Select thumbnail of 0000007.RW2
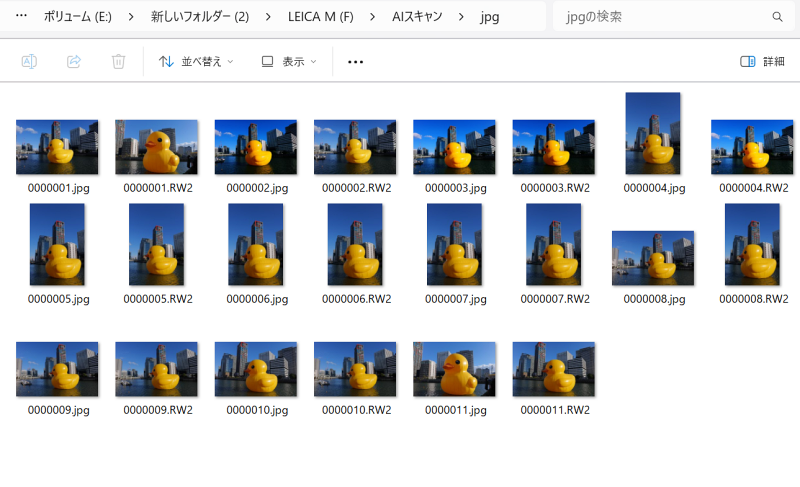 554,244
